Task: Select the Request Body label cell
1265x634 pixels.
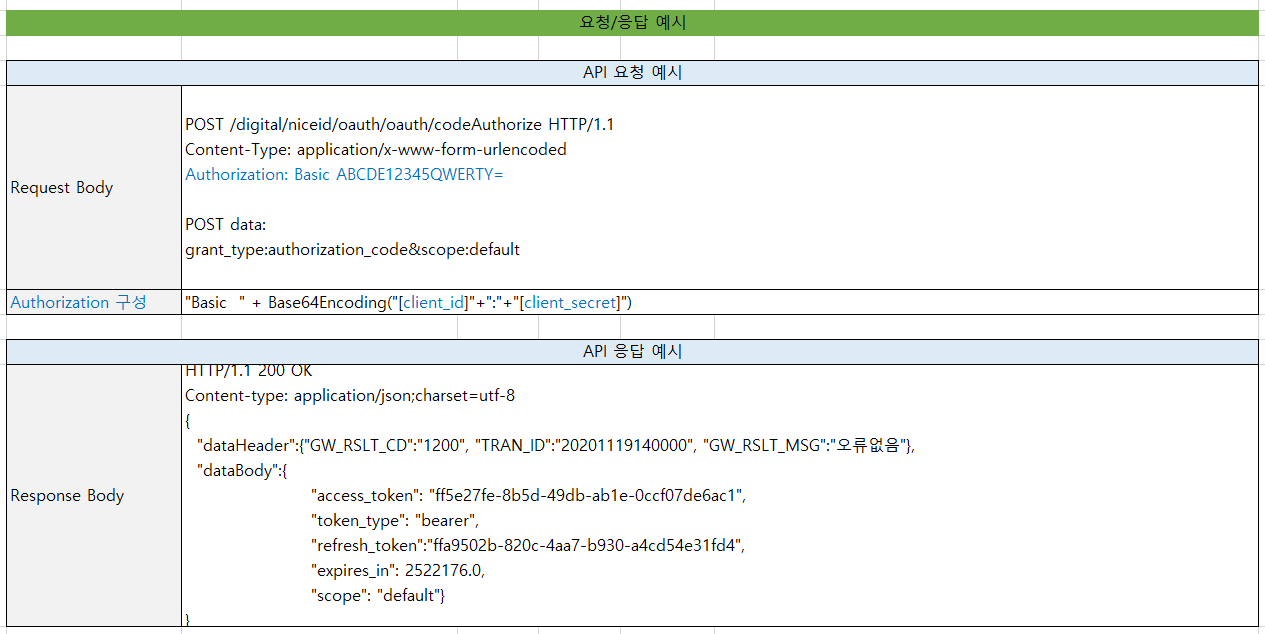Action: coord(62,188)
